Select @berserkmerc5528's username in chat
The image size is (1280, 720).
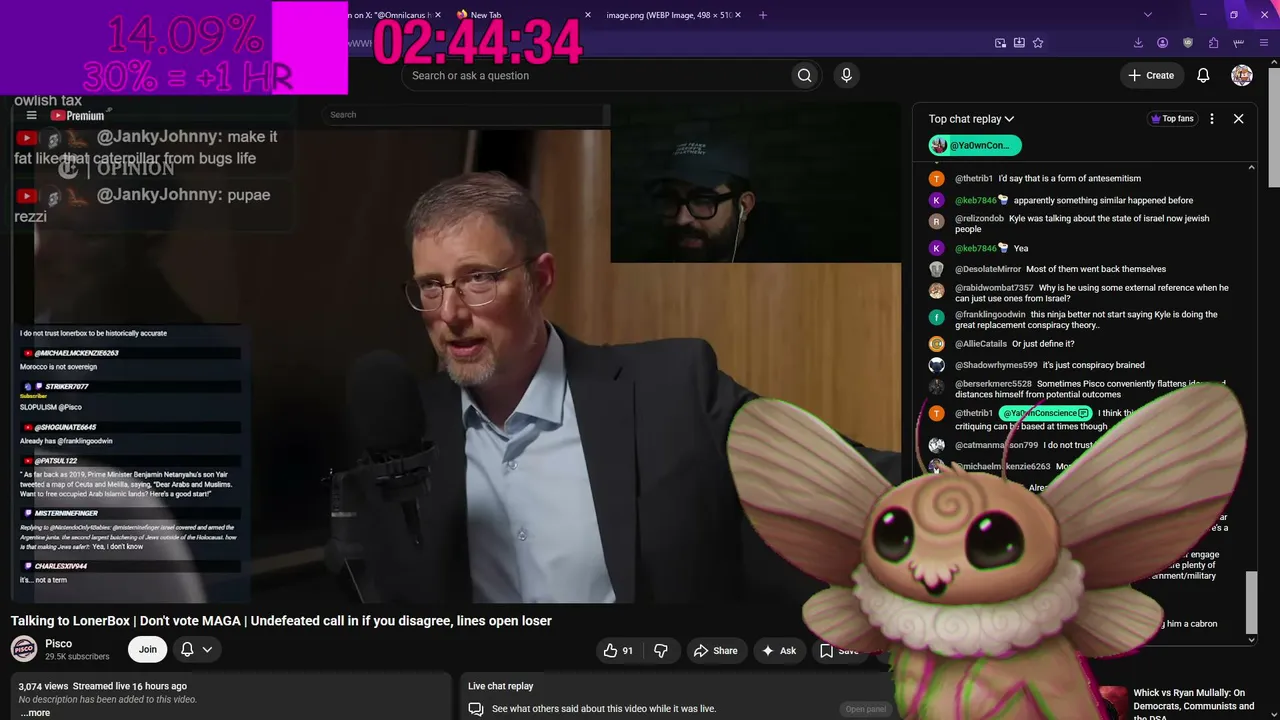pos(993,384)
